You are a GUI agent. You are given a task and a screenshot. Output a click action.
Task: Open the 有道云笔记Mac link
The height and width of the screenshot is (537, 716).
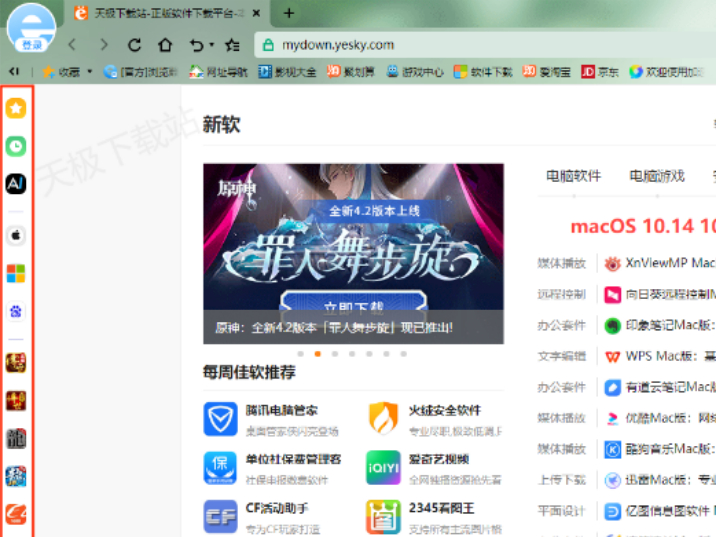click(660, 387)
